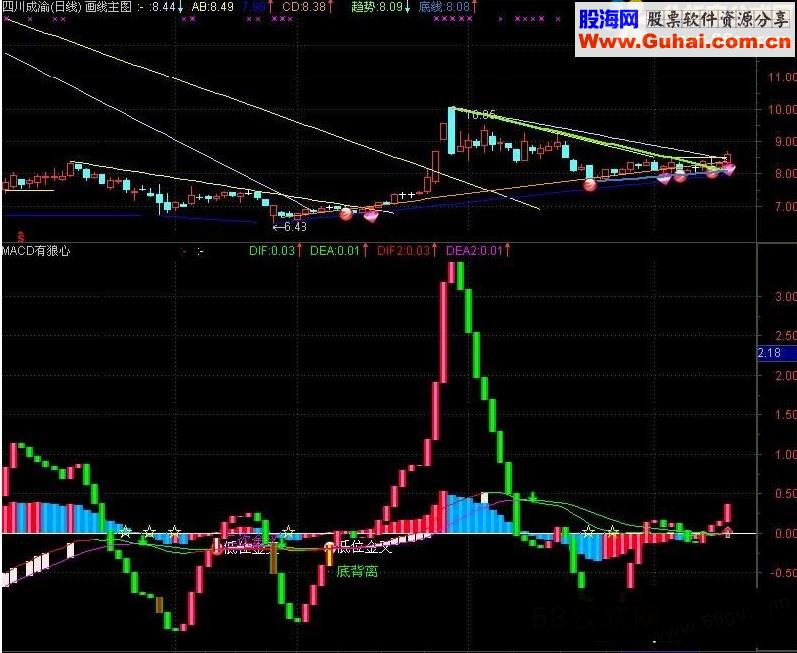Select the purple DEA2:0.01 readout

474,251
